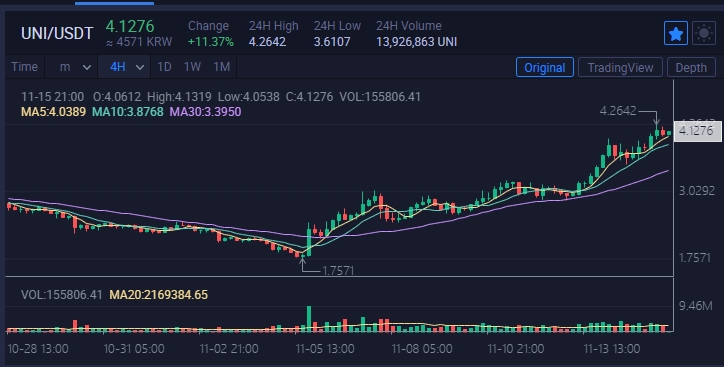Open the Depth chart

point(691,67)
